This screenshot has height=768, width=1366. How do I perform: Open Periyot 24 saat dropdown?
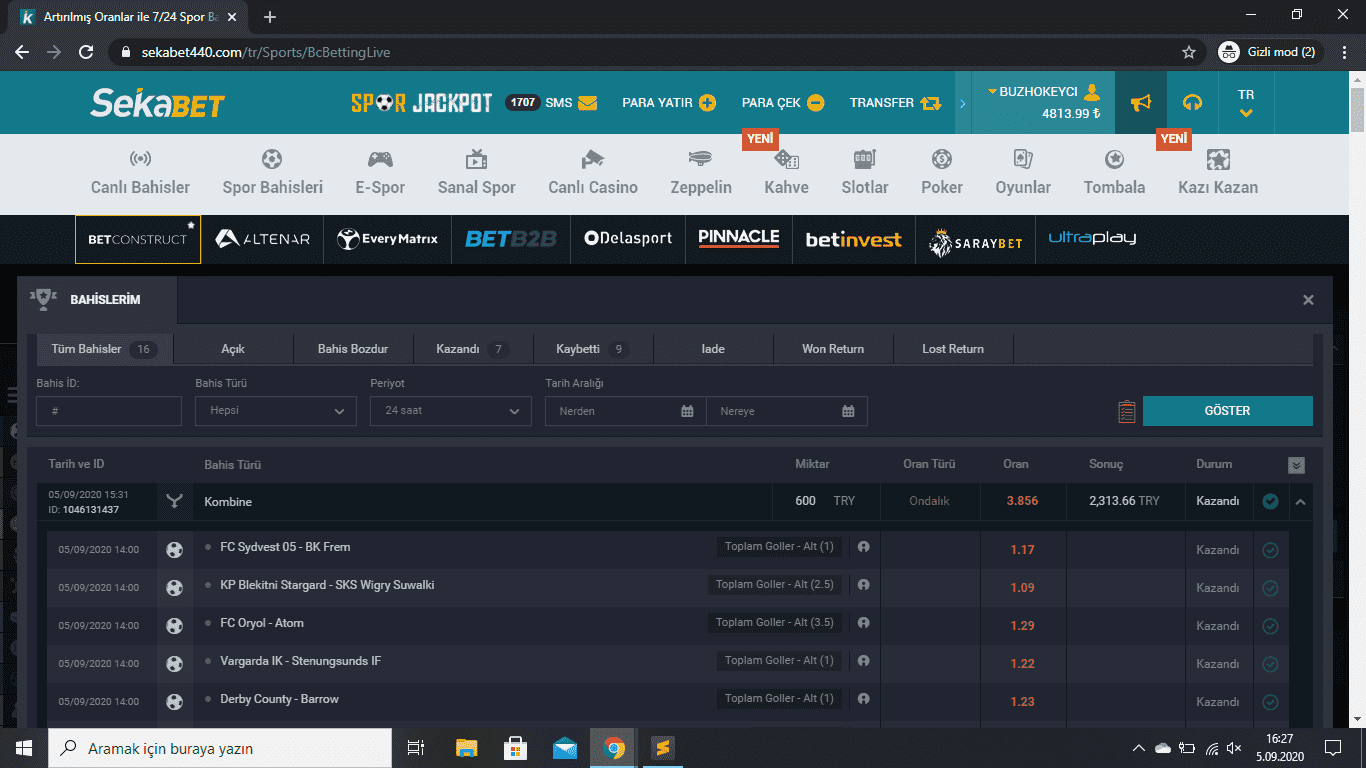pyautogui.click(x=451, y=411)
